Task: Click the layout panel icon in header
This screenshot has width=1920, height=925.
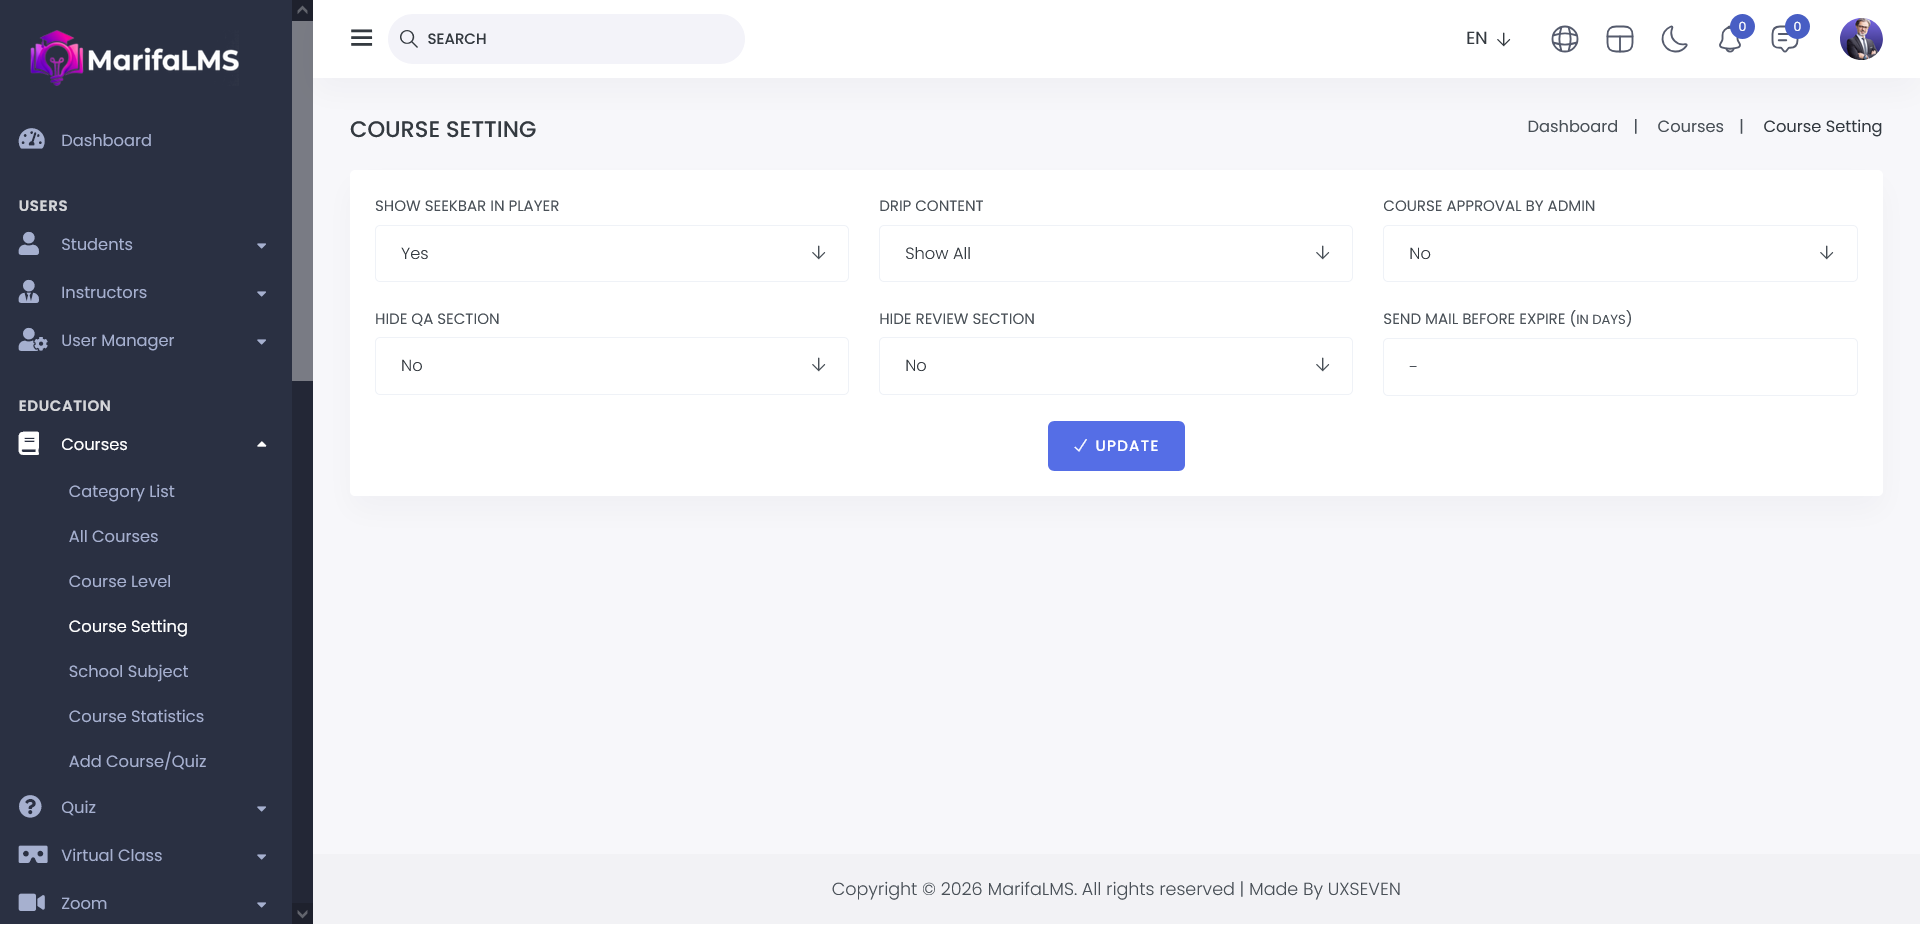Action: point(1619,39)
